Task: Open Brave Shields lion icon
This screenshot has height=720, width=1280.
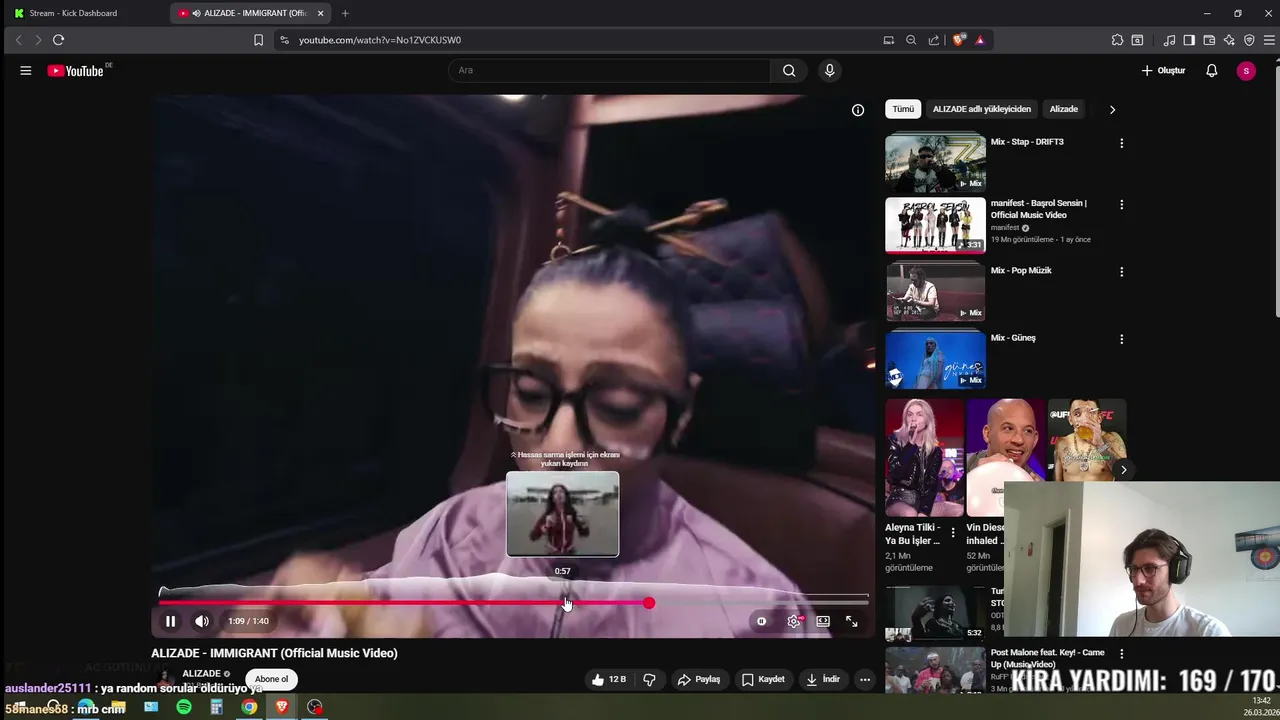Action: [959, 40]
